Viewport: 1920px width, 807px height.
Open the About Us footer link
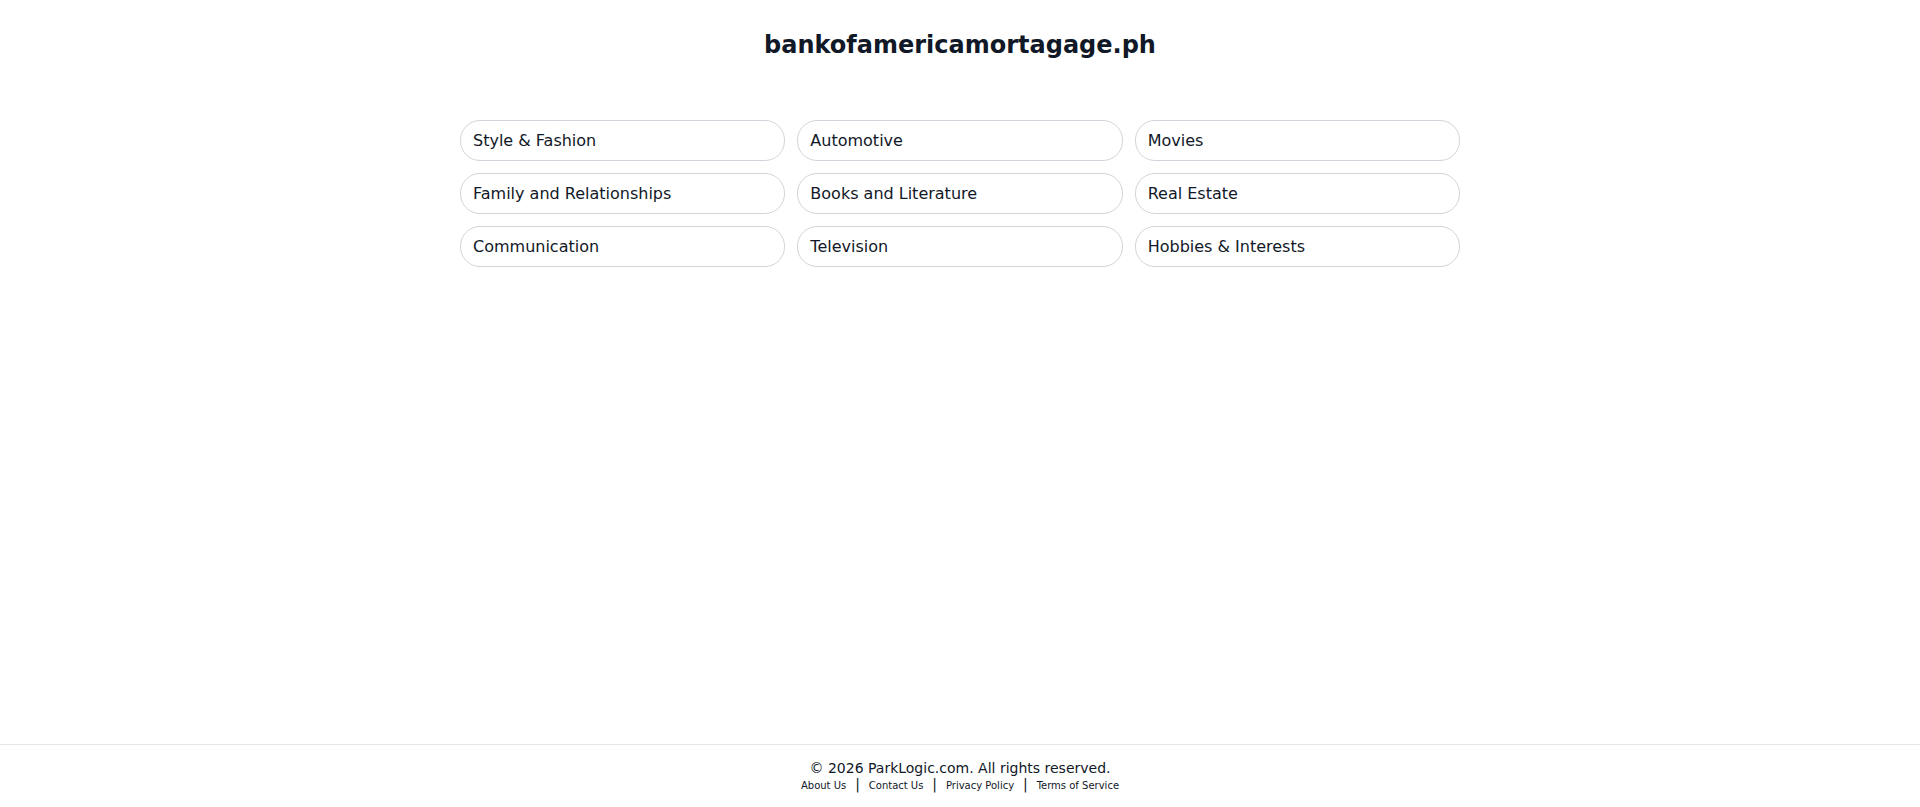[x=823, y=786]
